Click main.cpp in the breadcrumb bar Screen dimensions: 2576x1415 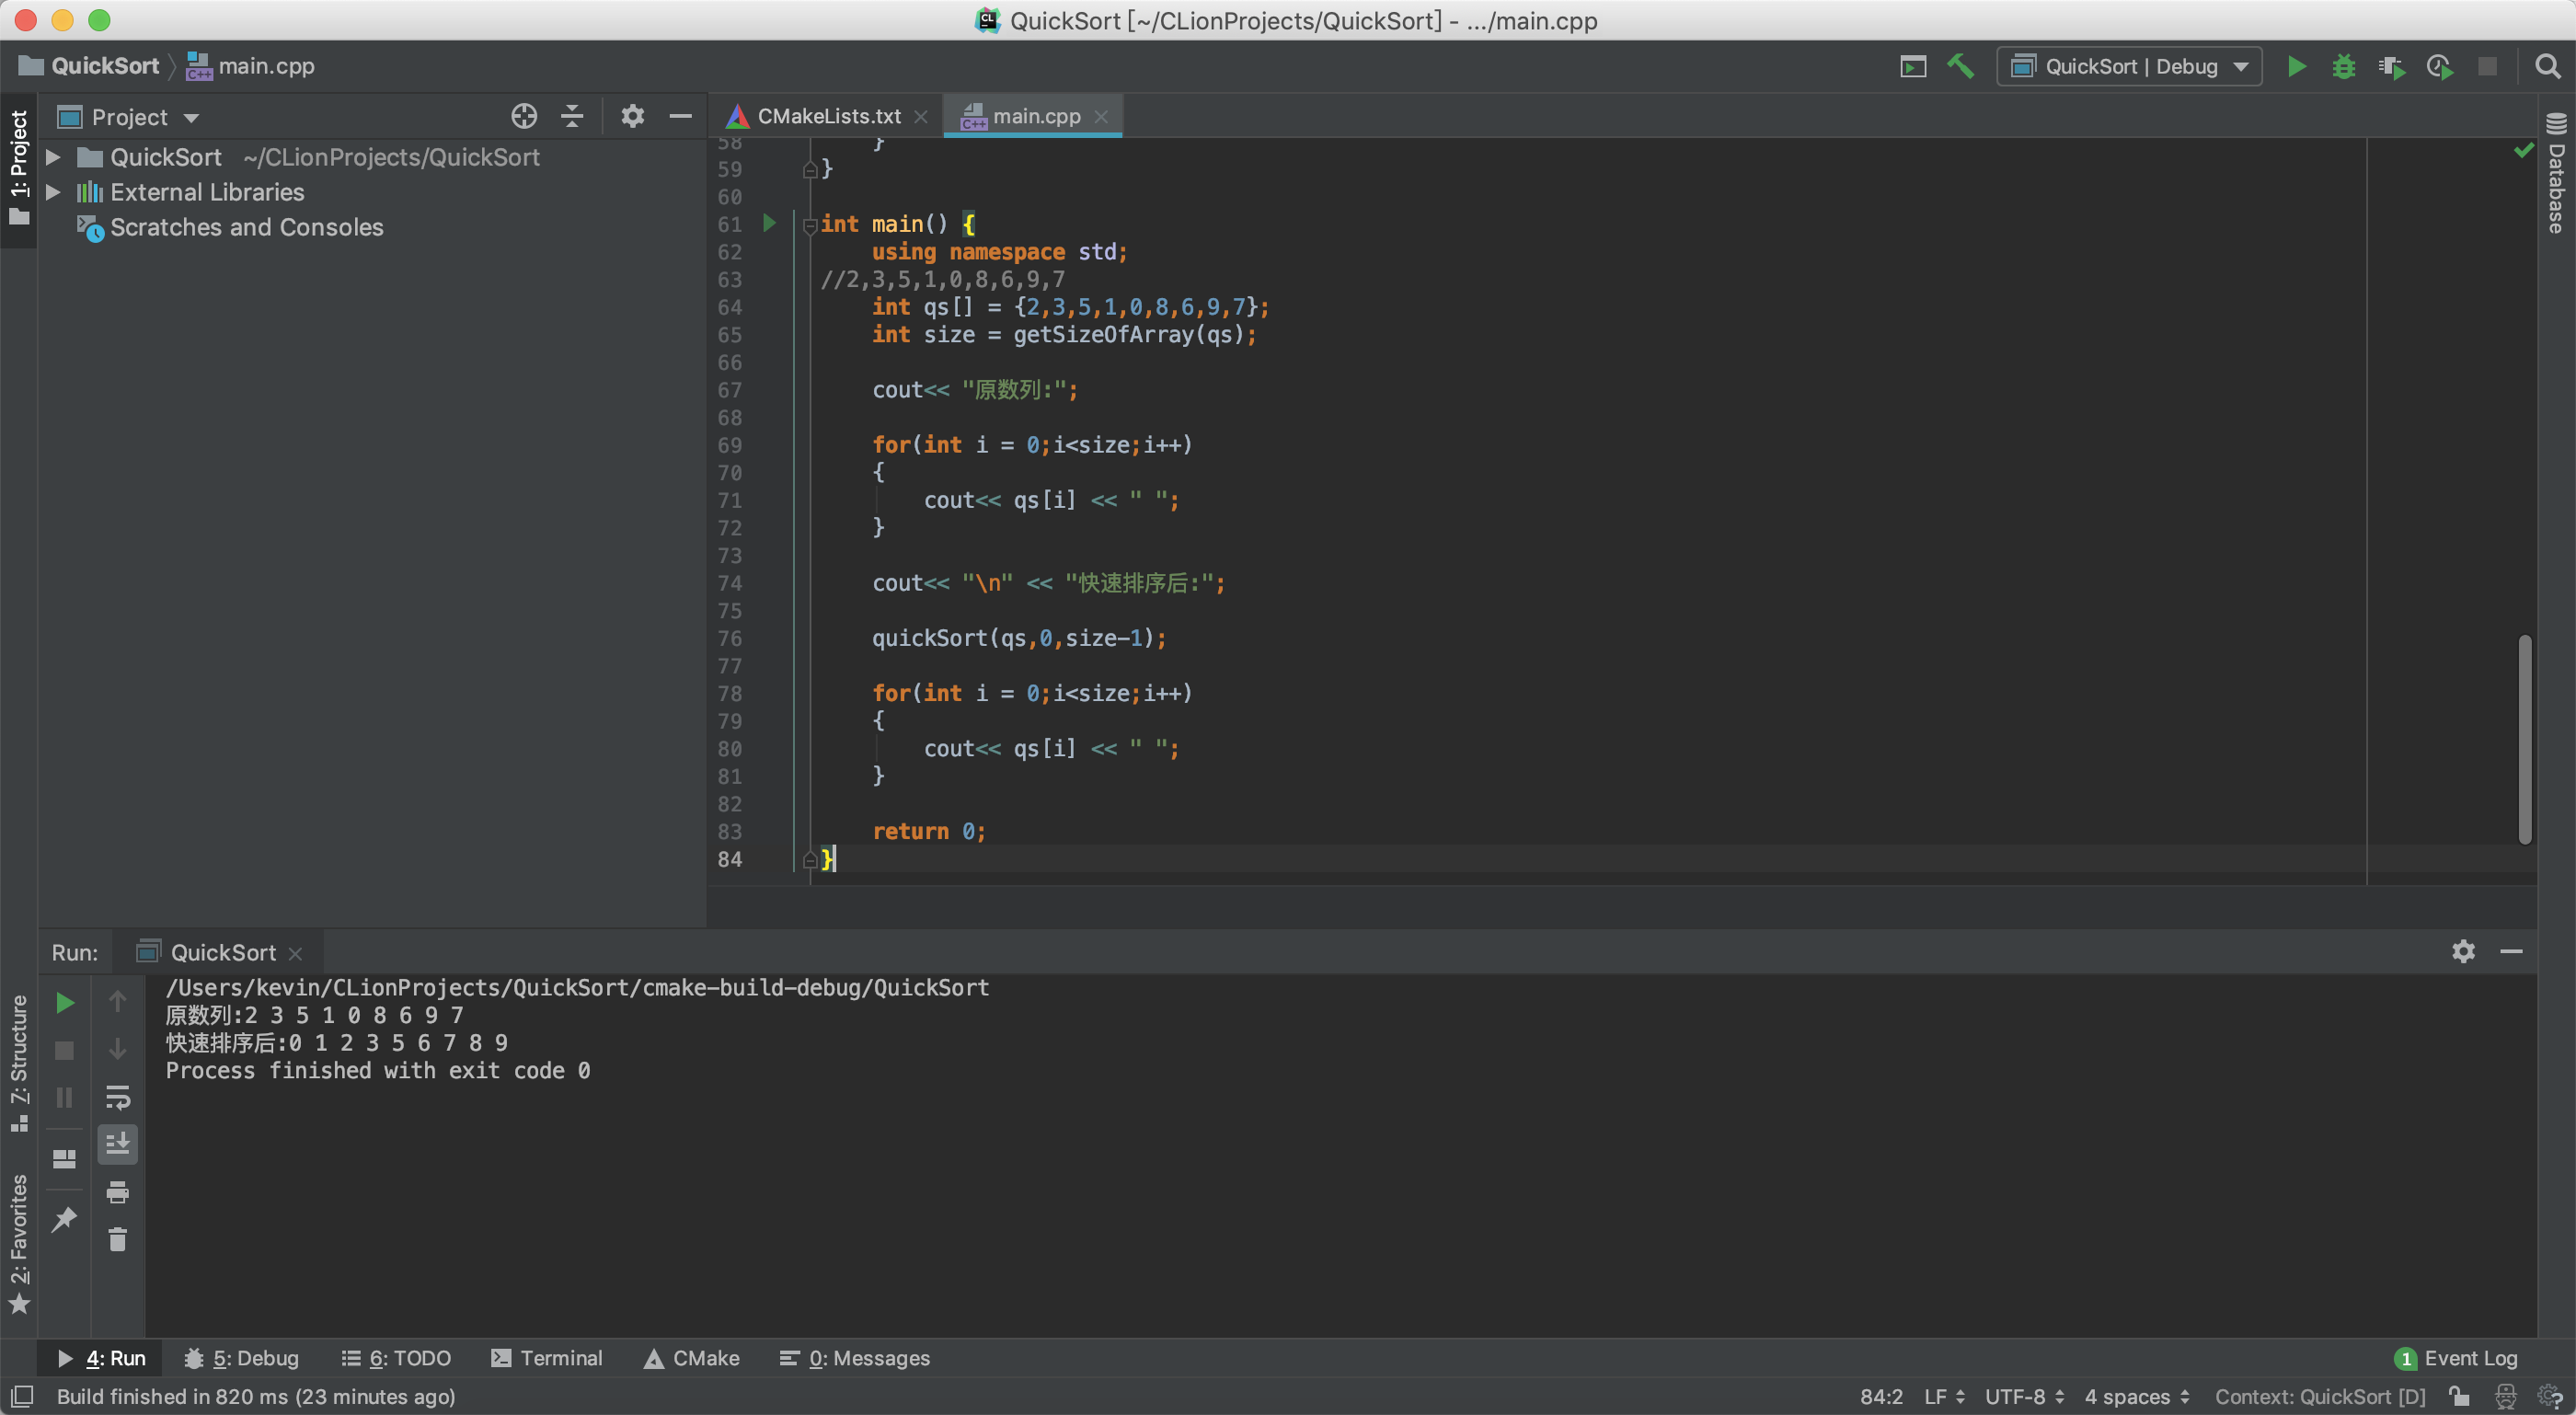coord(251,66)
